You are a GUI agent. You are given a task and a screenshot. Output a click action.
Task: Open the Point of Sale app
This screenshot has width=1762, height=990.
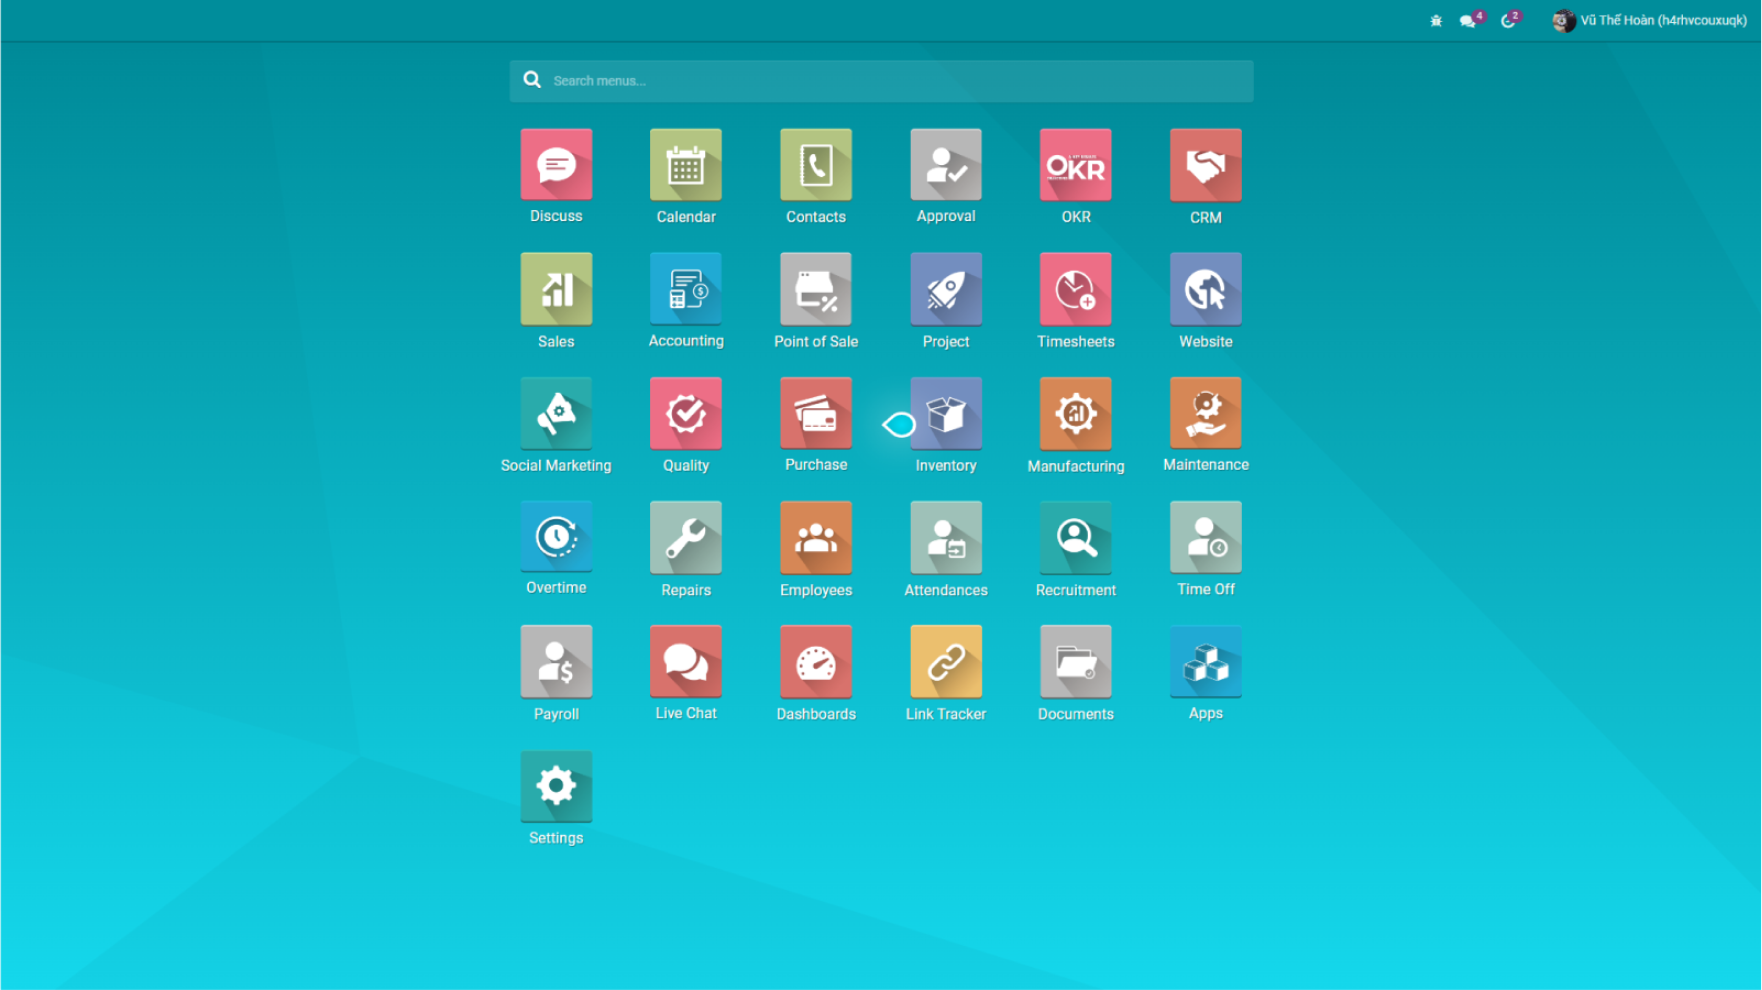click(x=816, y=289)
